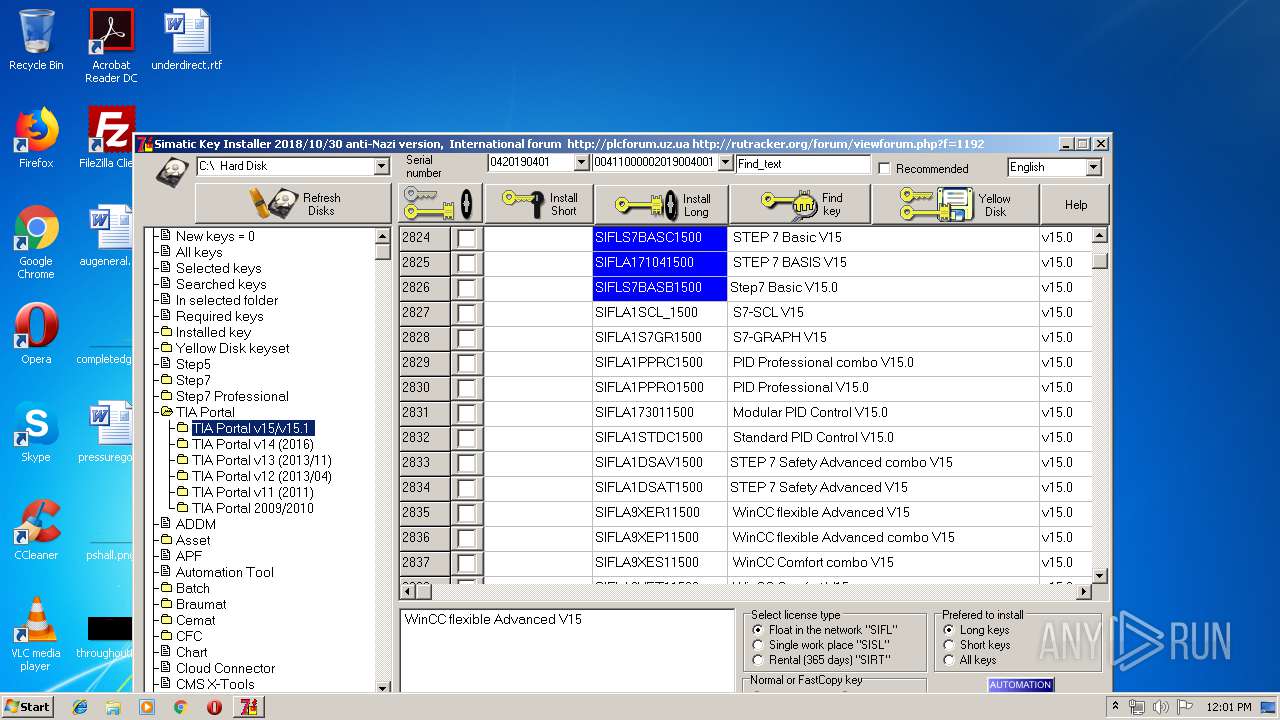Screen dimensions: 1280x720
Task: Open the C:\ Hard Disk dropdown
Action: (x=381, y=166)
